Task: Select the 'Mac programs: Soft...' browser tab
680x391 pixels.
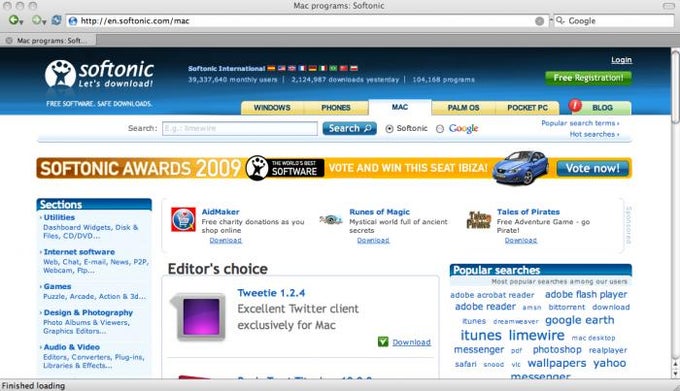Action: (x=48, y=40)
